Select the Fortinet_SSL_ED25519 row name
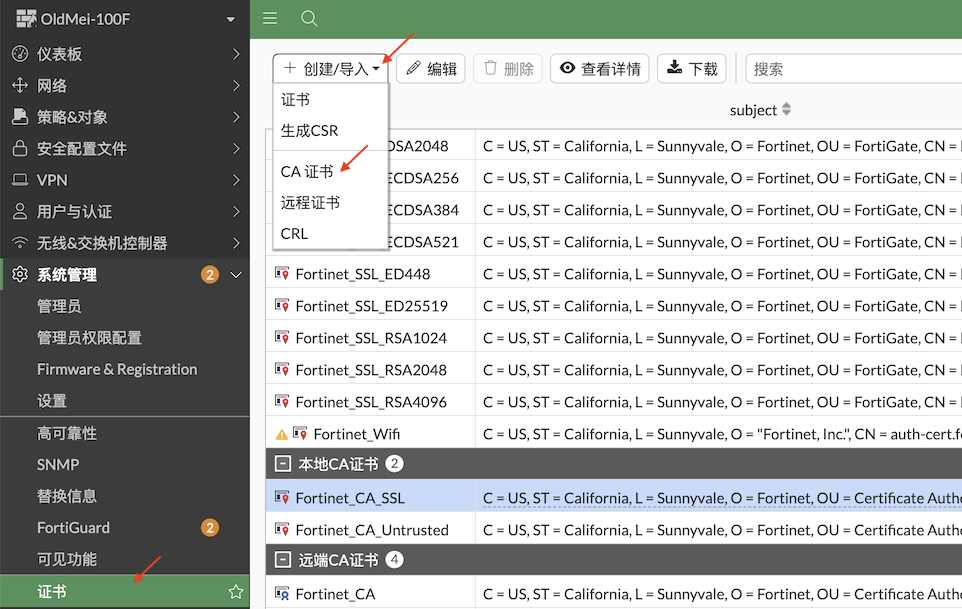 (372, 306)
